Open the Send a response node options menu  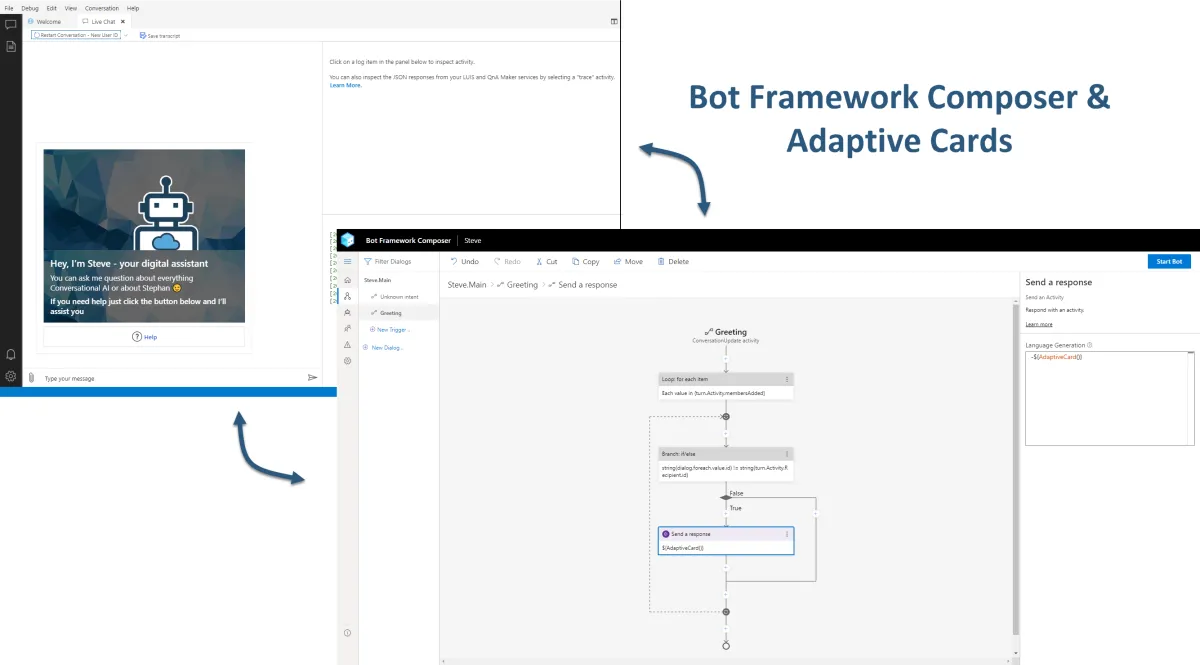click(x=787, y=534)
